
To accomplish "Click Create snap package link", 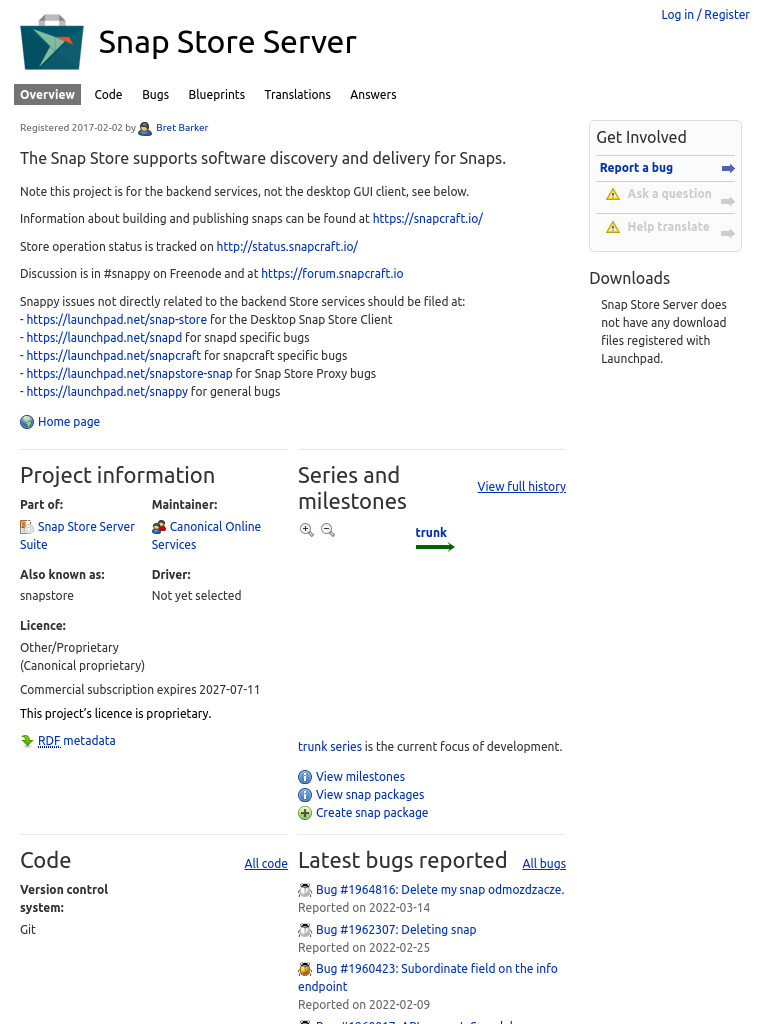I will point(372,813).
